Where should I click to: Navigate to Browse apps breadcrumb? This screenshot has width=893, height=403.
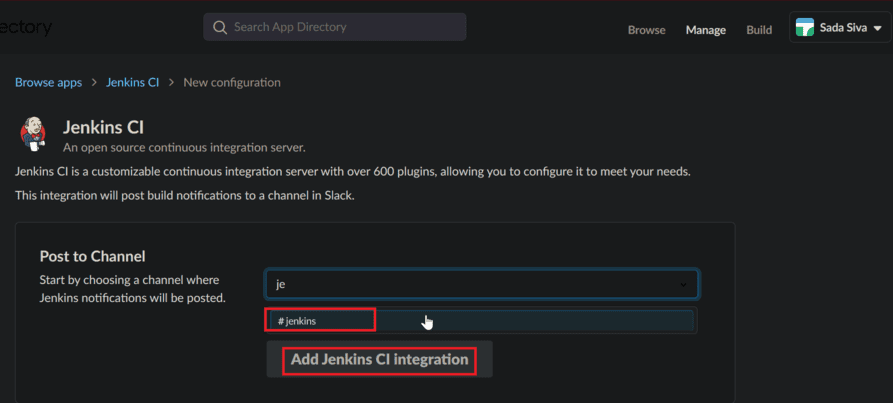point(49,83)
